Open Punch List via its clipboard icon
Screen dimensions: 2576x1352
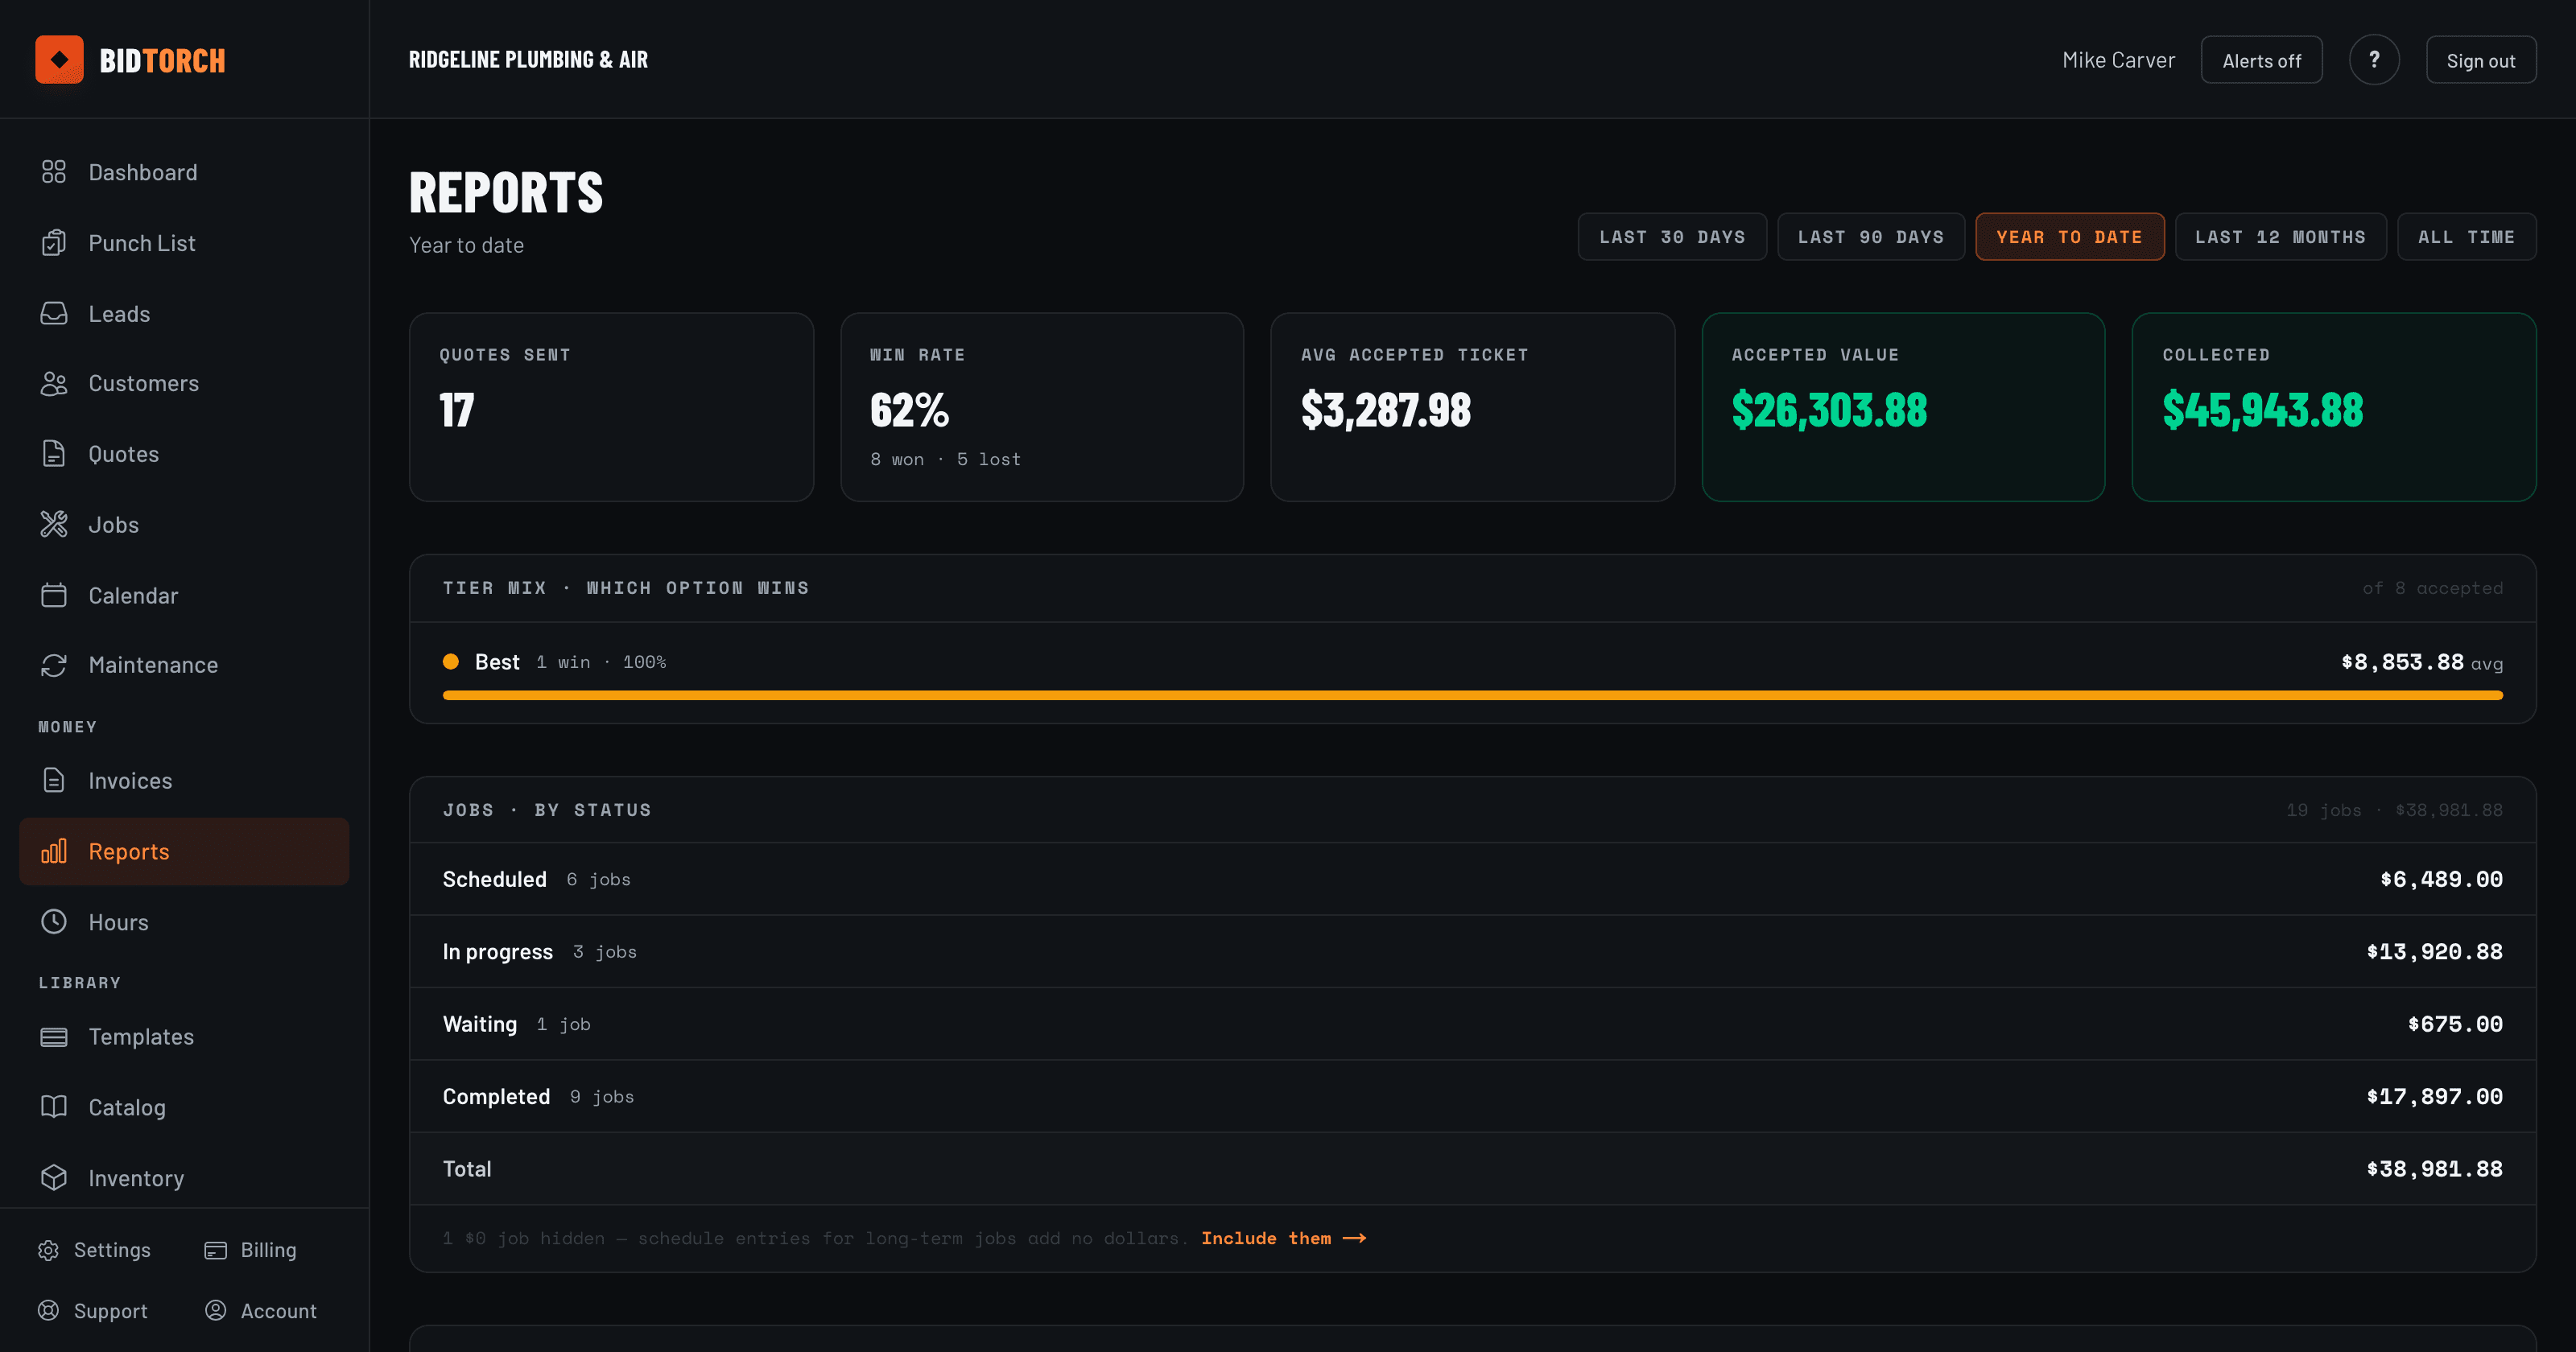pyautogui.click(x=54, y=243)
